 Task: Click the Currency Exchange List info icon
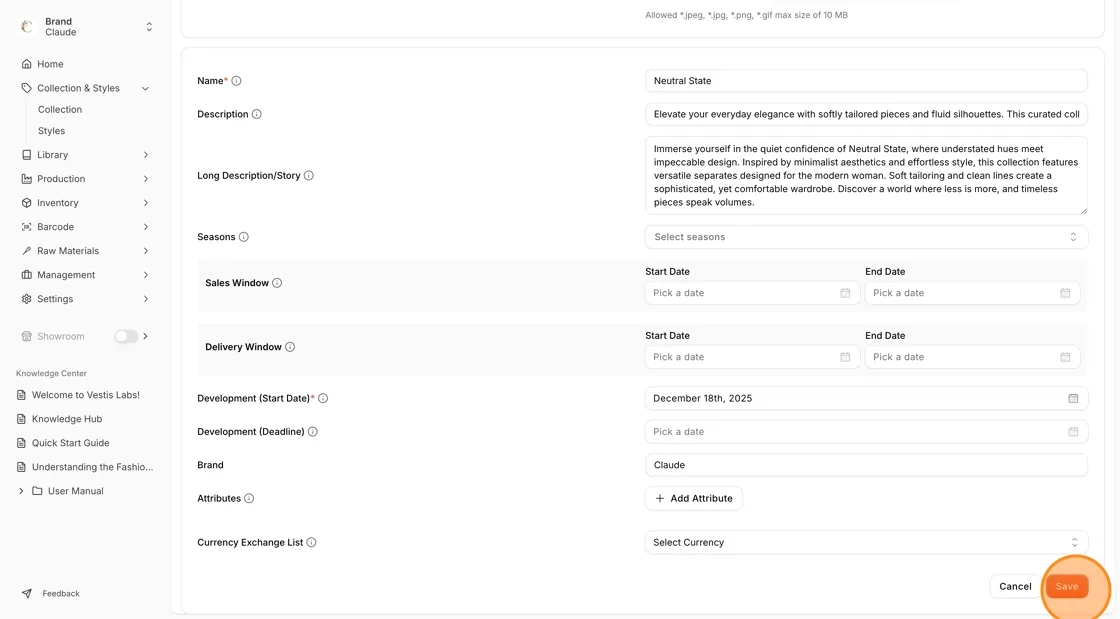311,543
